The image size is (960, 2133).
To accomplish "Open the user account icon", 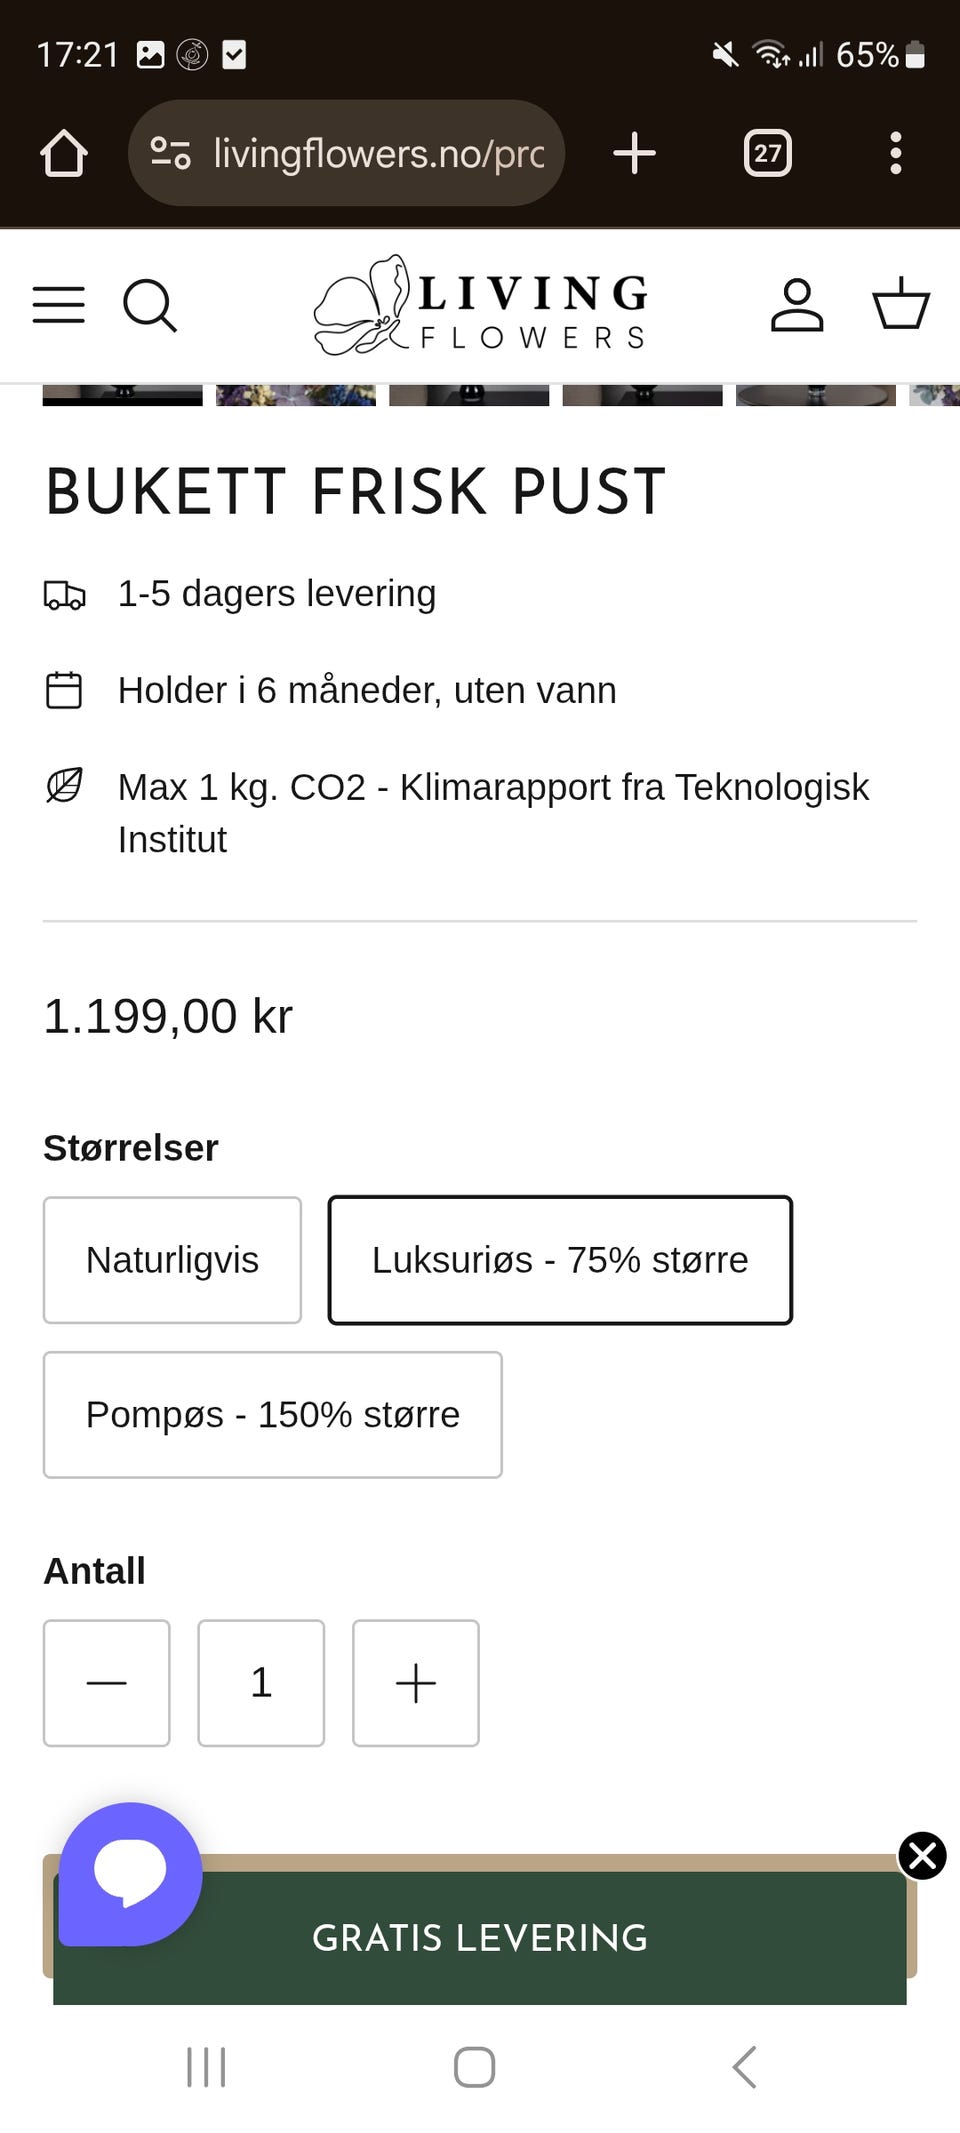I will click(797, 305).
